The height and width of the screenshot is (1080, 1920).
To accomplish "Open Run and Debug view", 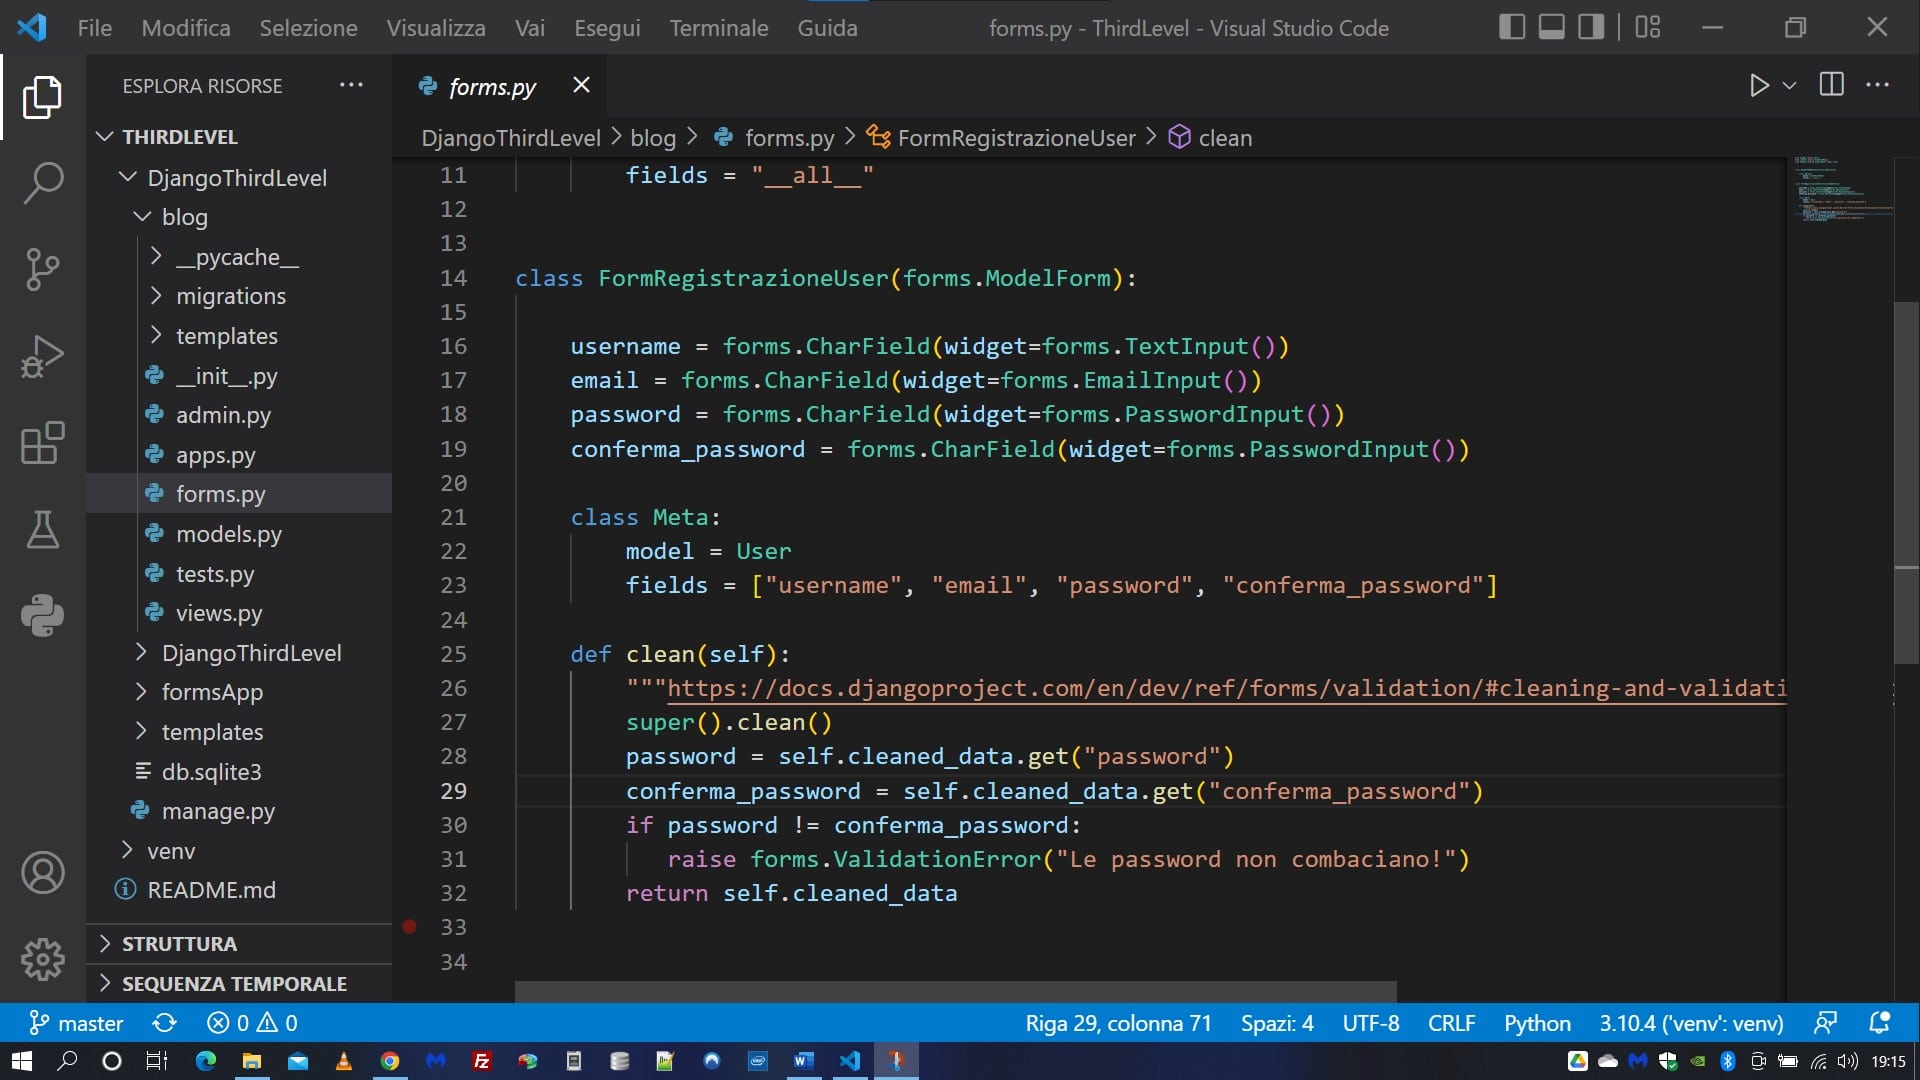I will click(x=42, y=356).
